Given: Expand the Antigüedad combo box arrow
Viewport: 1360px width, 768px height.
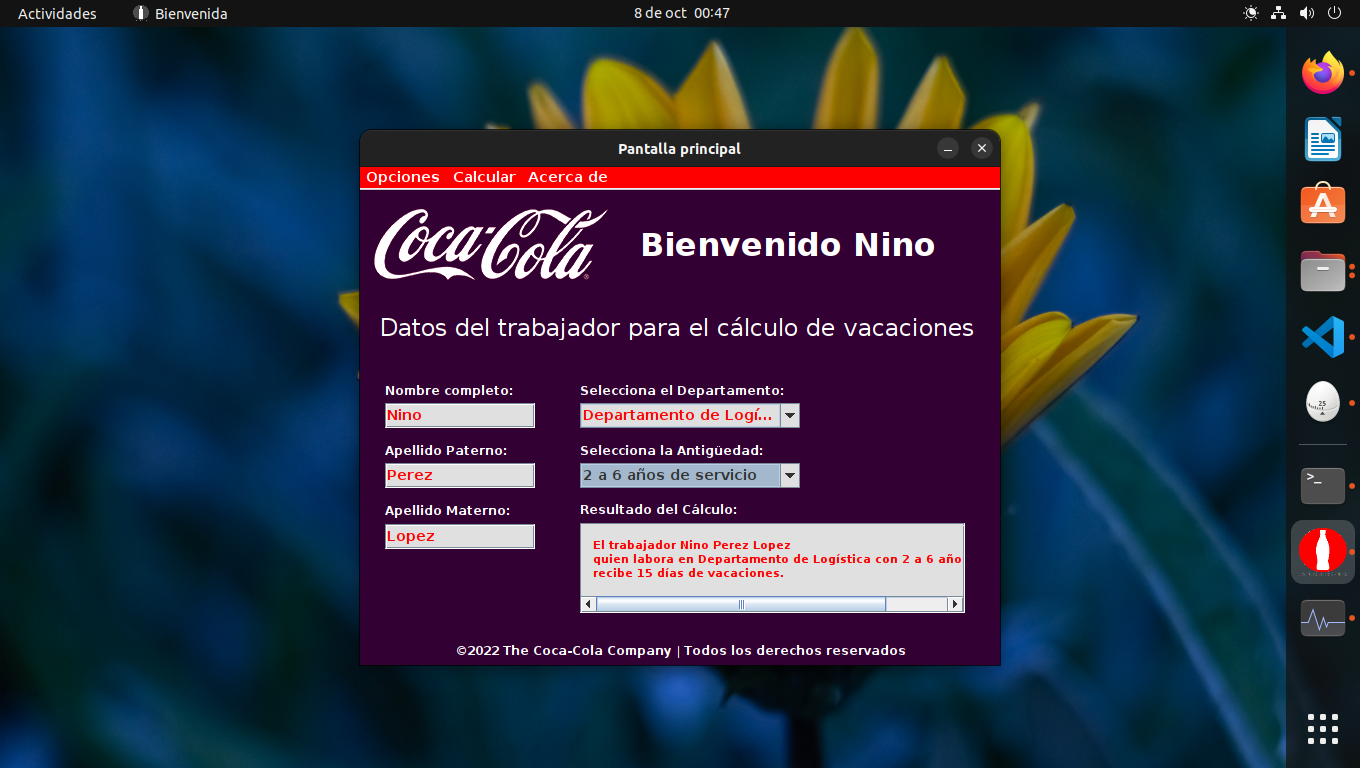Looking at the screenshot, I should pos(790,475).
